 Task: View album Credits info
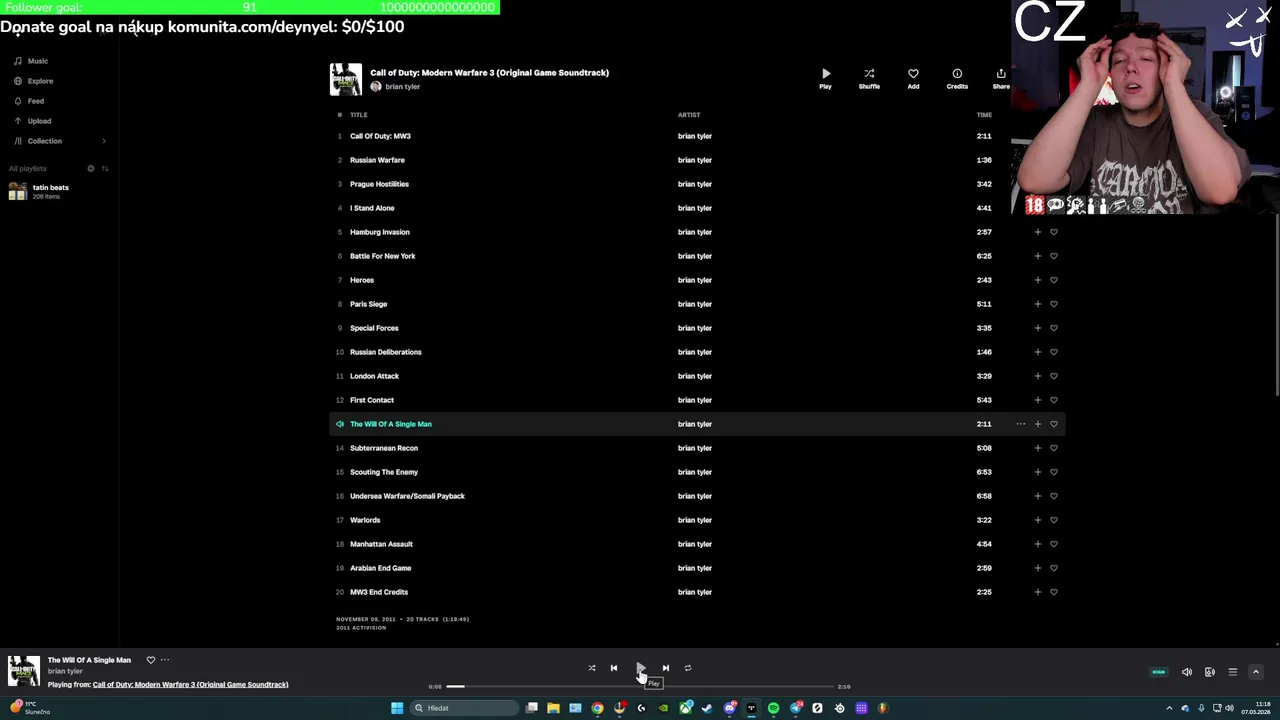click(x=957, y=78)
